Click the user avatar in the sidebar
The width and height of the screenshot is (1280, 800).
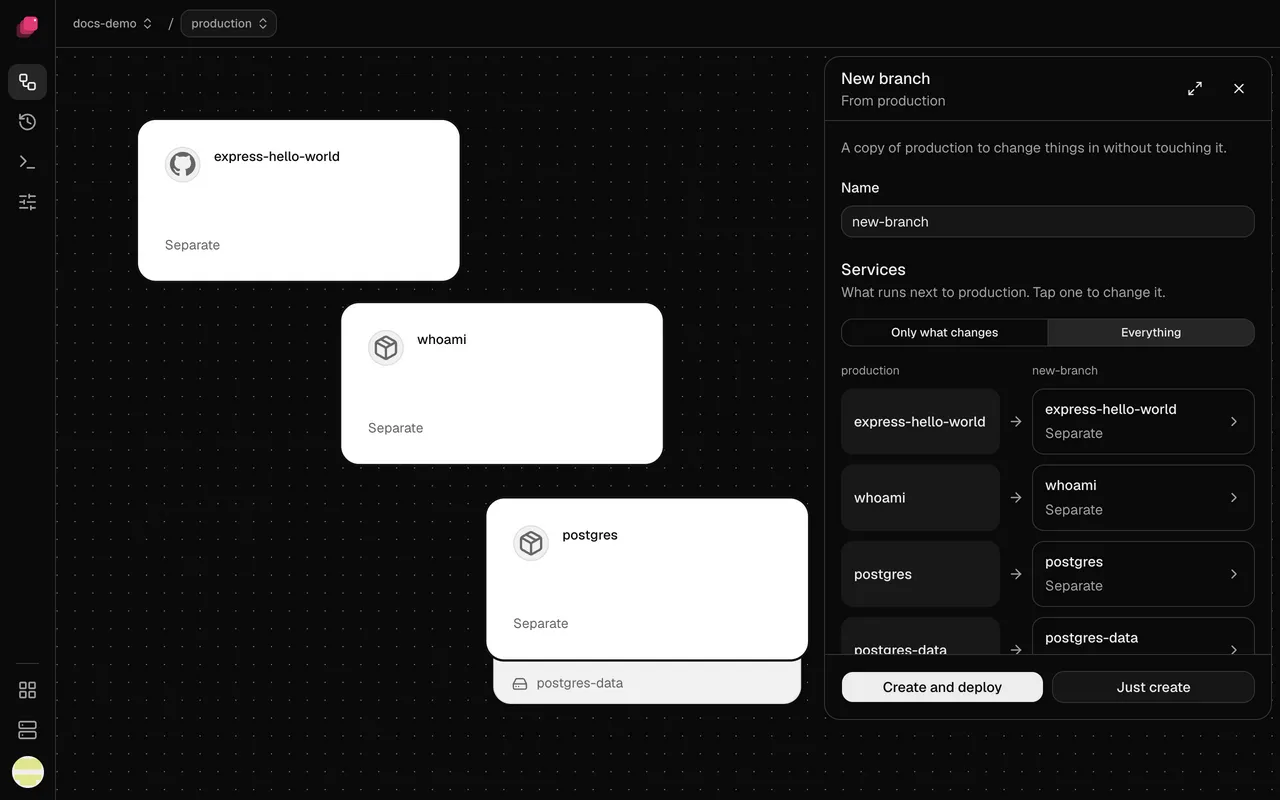coord(28,771)
